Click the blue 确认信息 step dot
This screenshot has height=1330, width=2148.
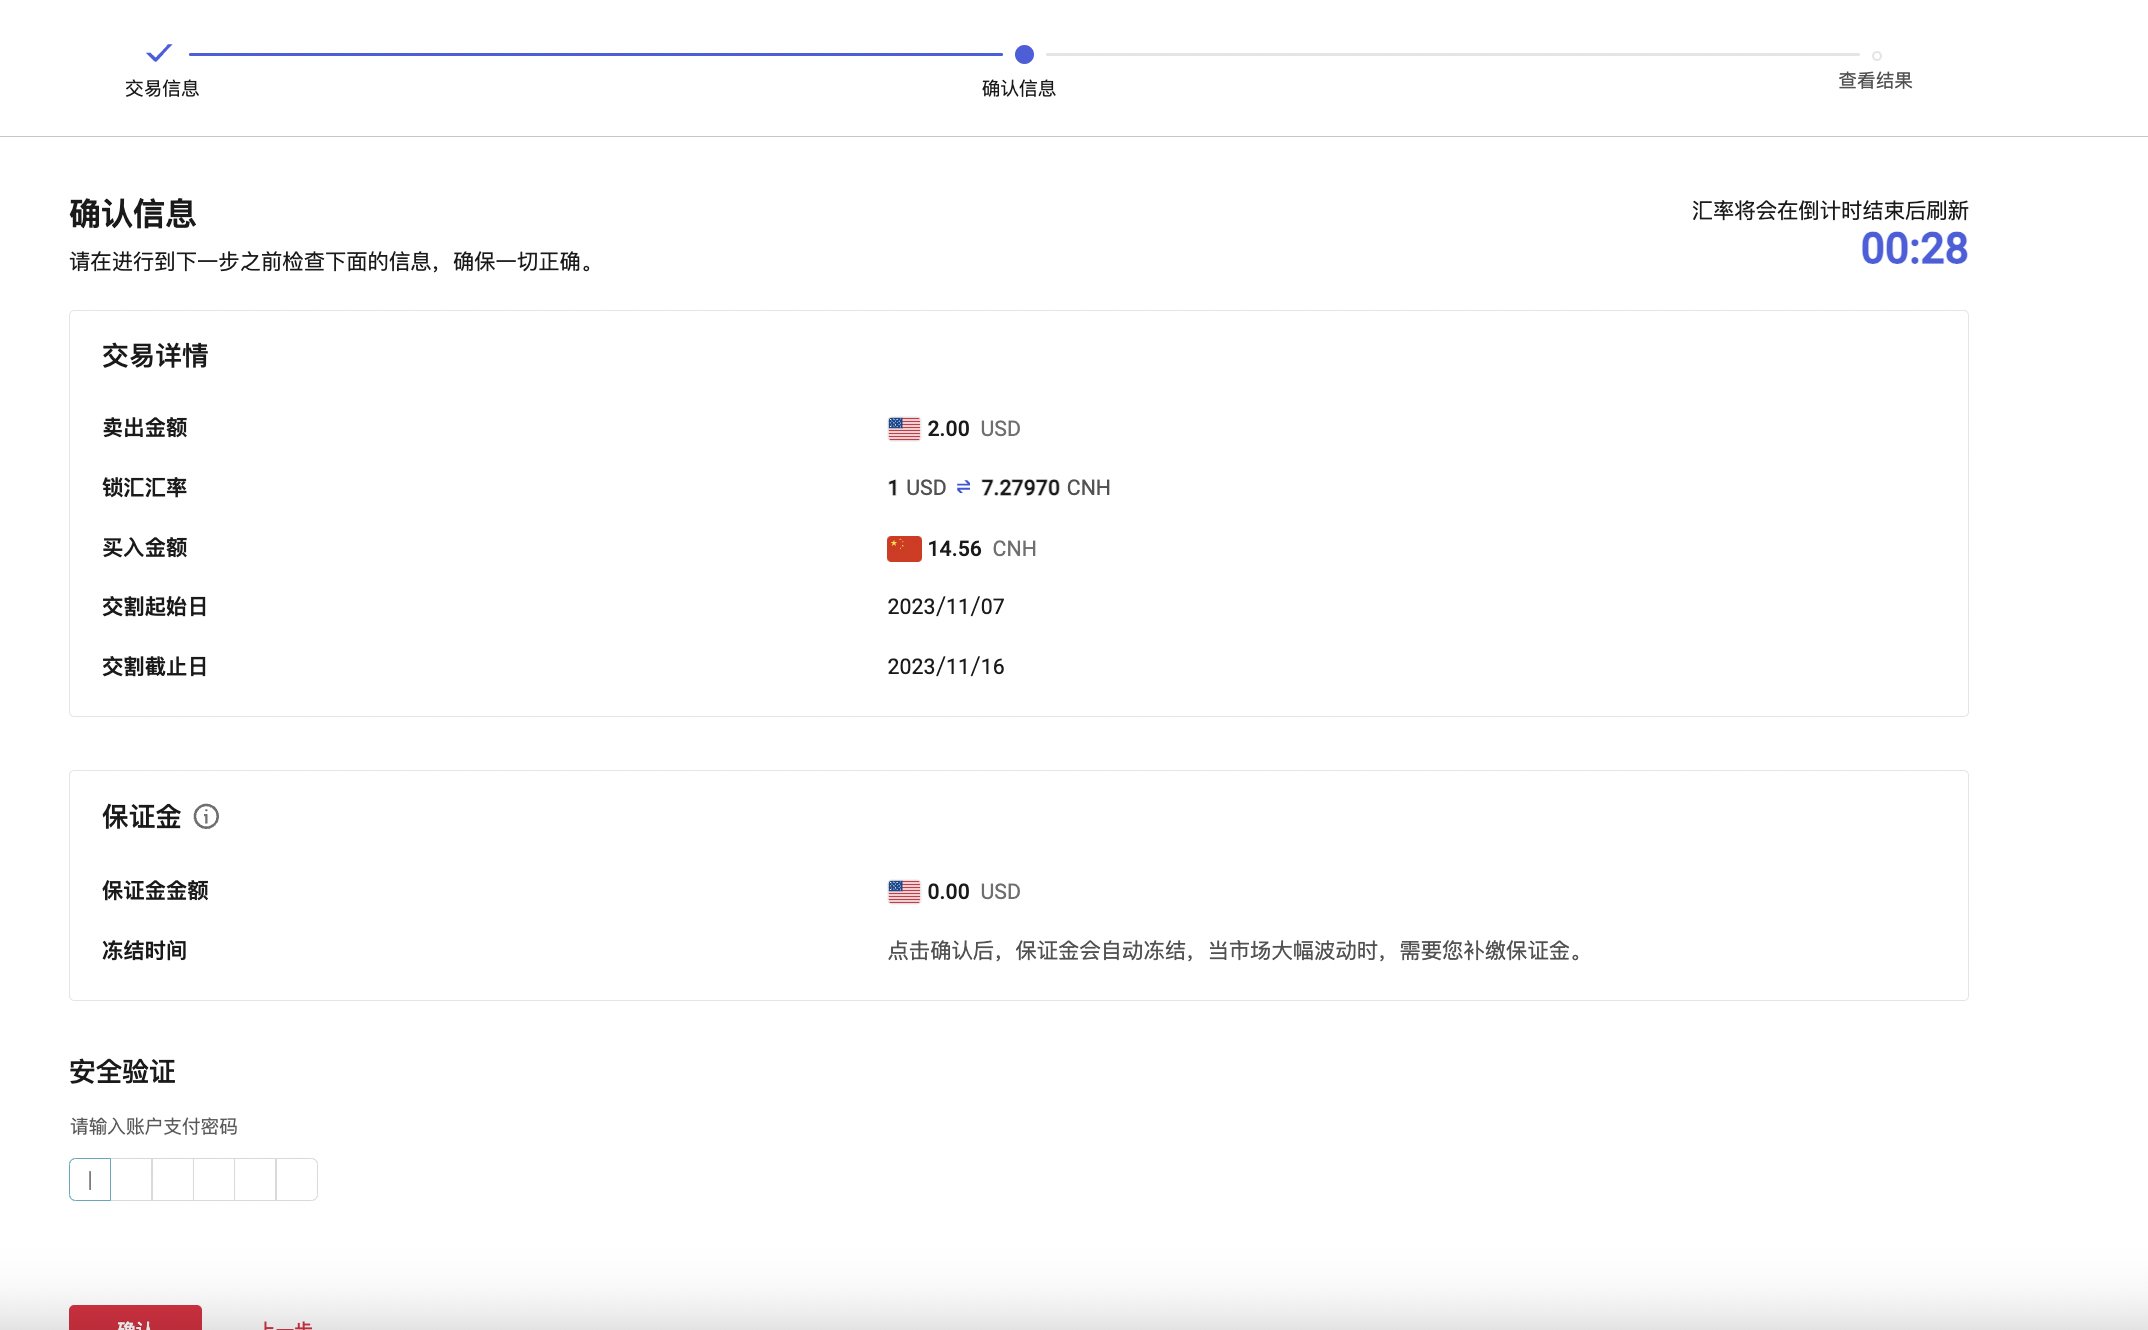coord(1024,54)
